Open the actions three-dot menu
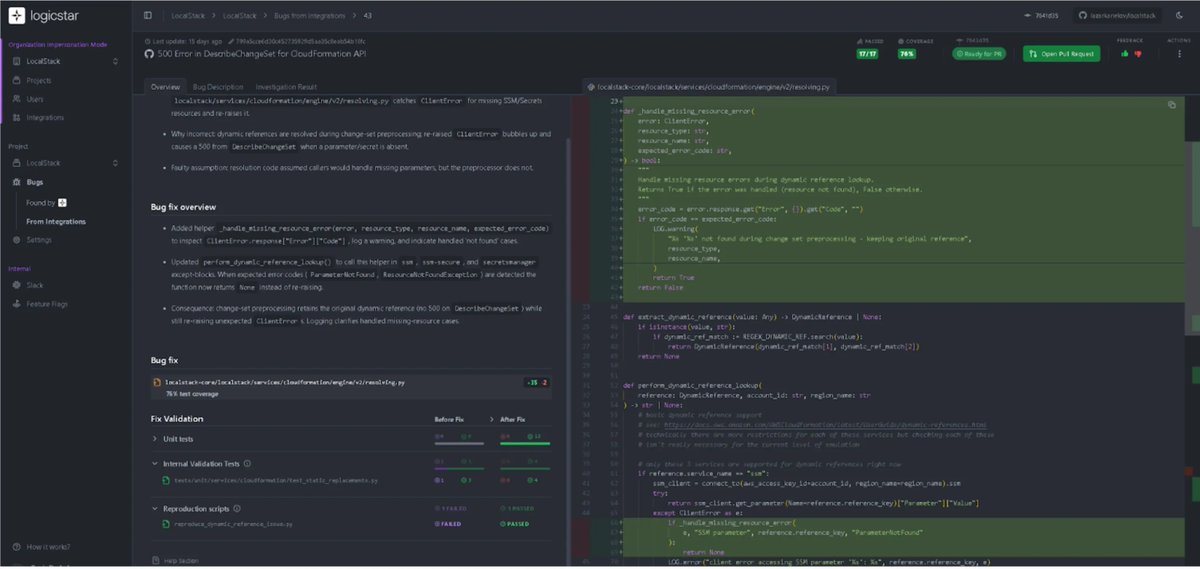The image size is (1200, 569). (1177, 54)
